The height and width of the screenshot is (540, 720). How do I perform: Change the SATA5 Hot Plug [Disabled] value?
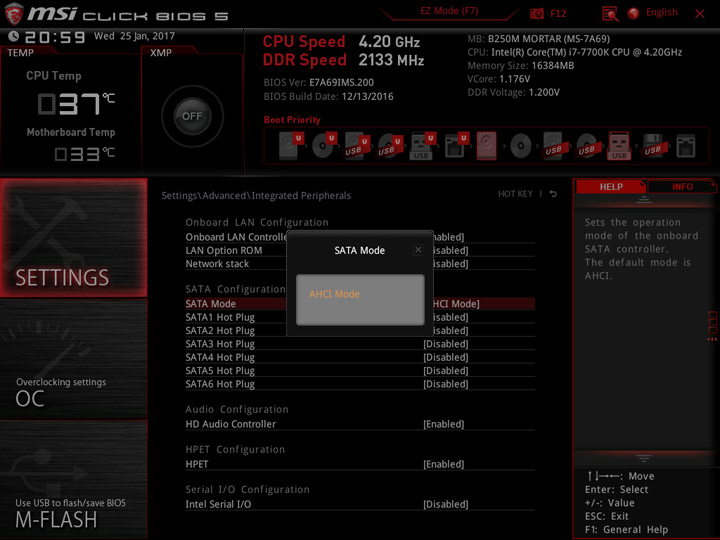(x=445, y=371)
